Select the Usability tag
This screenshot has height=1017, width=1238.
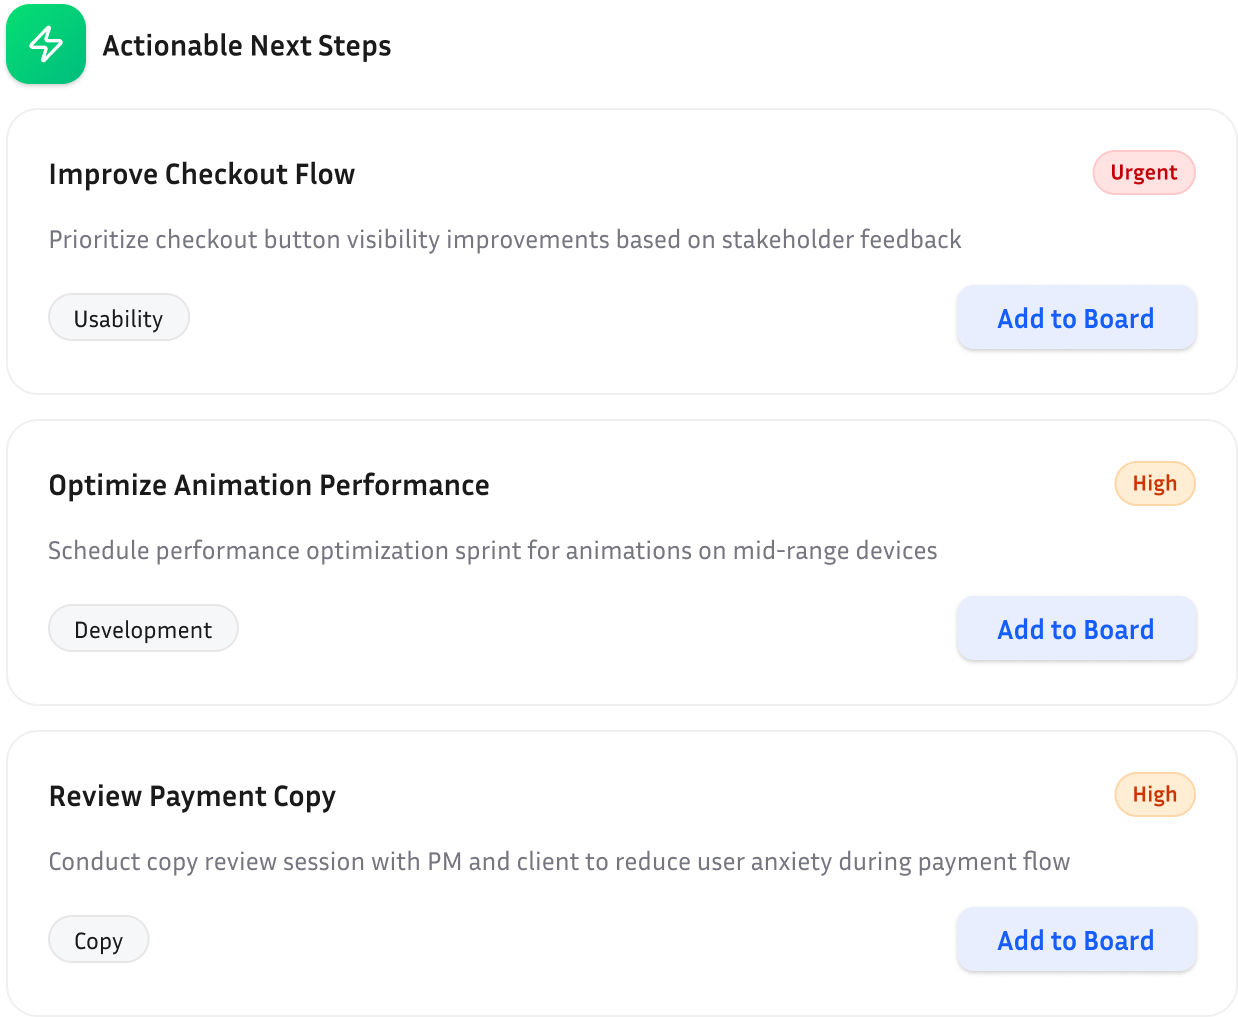tap(118, 318)
